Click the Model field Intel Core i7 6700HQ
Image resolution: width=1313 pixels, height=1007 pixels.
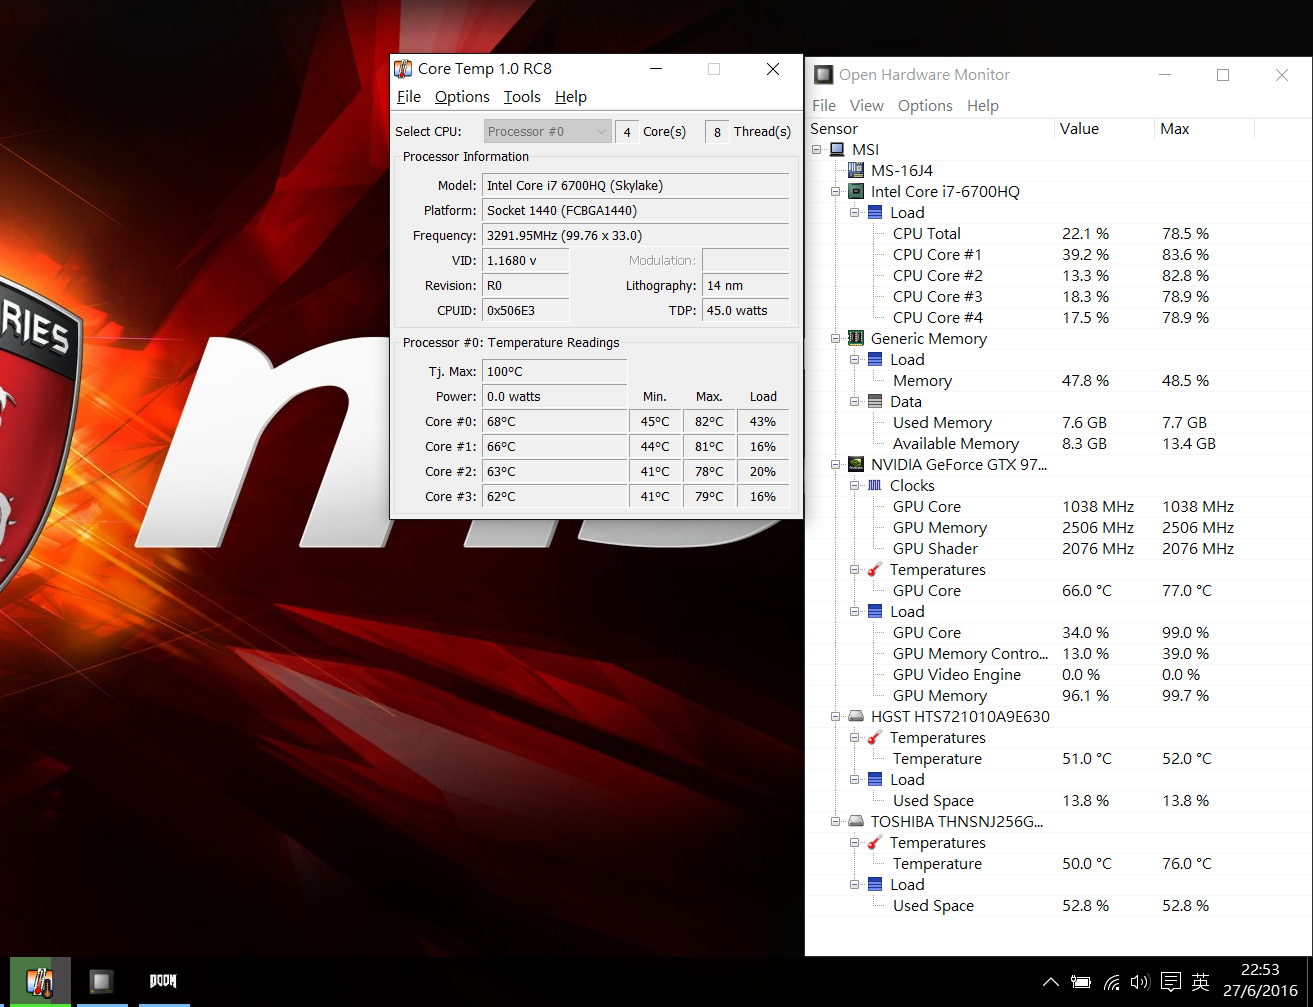[x=636, y=186]
